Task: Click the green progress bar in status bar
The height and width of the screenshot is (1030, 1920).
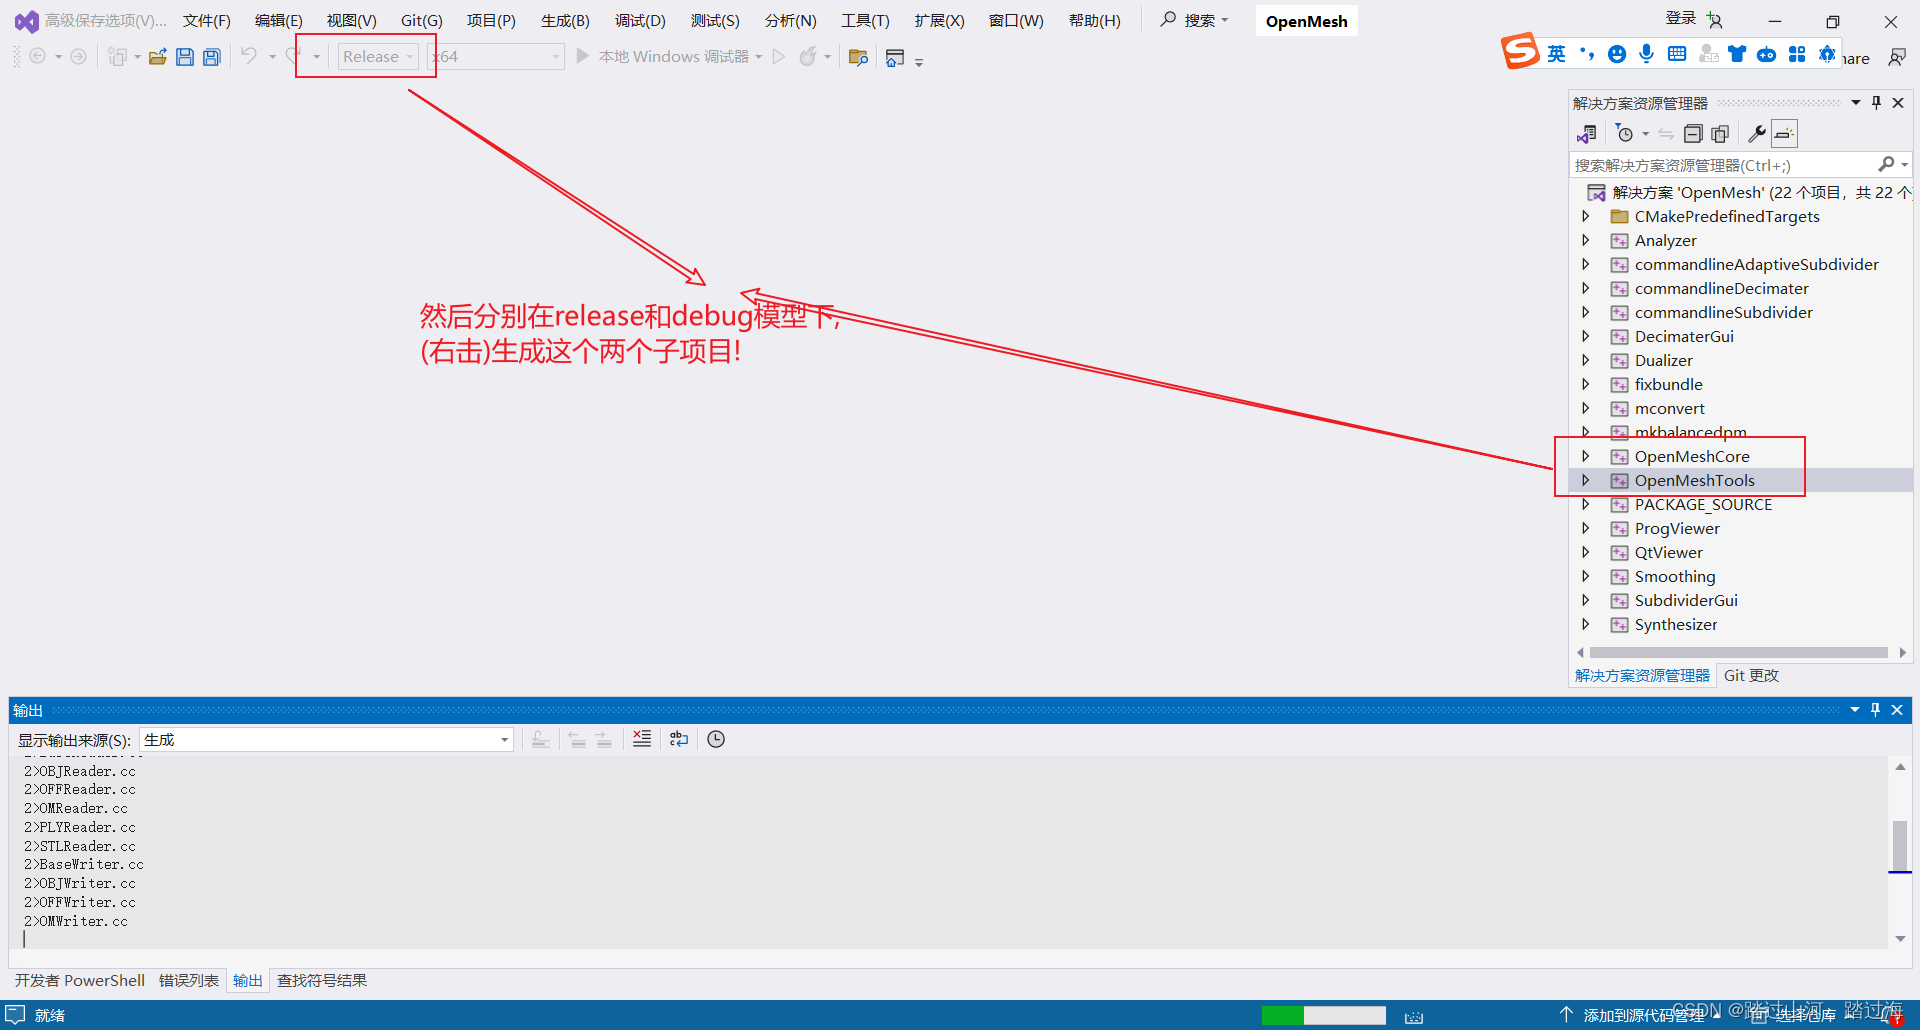Action: [x=1283, y=1014]
